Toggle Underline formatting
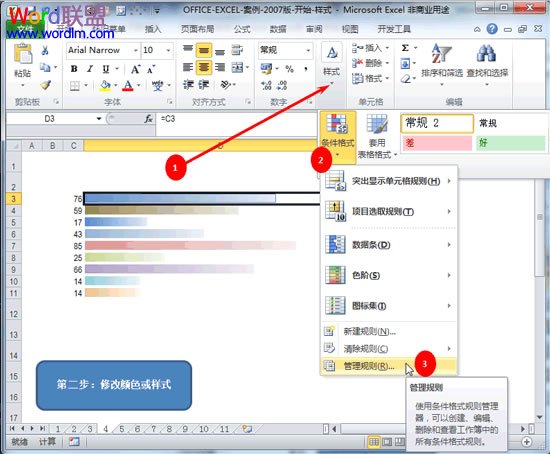Viewport: 550px width, 454px height. pyautogui.click(x=106, y=69)
